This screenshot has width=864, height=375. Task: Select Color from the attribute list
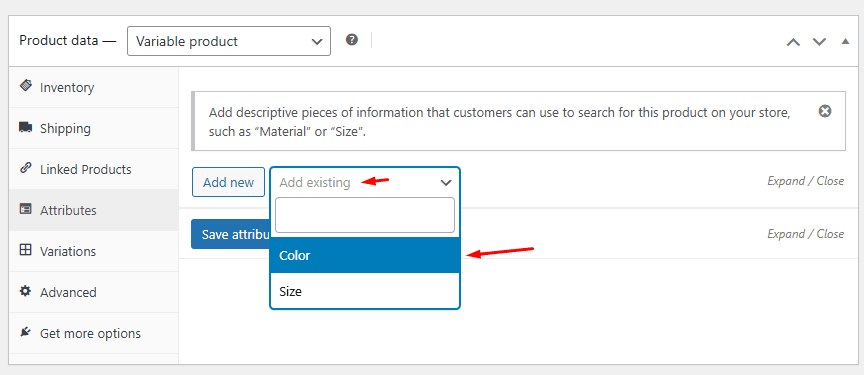tap(365, 256)
